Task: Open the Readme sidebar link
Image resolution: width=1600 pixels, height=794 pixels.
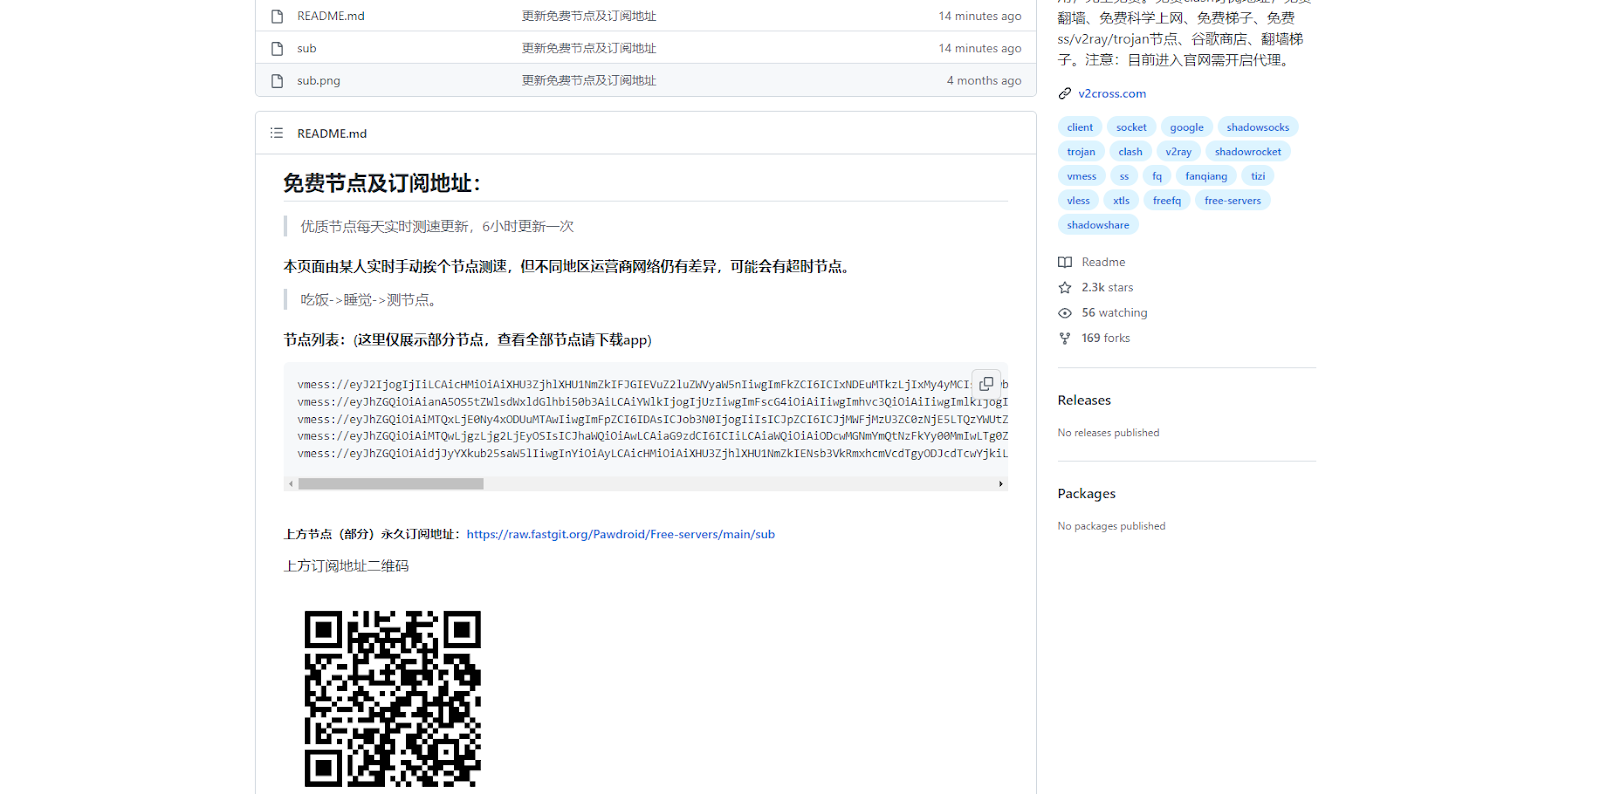Action: (1103, 262)
